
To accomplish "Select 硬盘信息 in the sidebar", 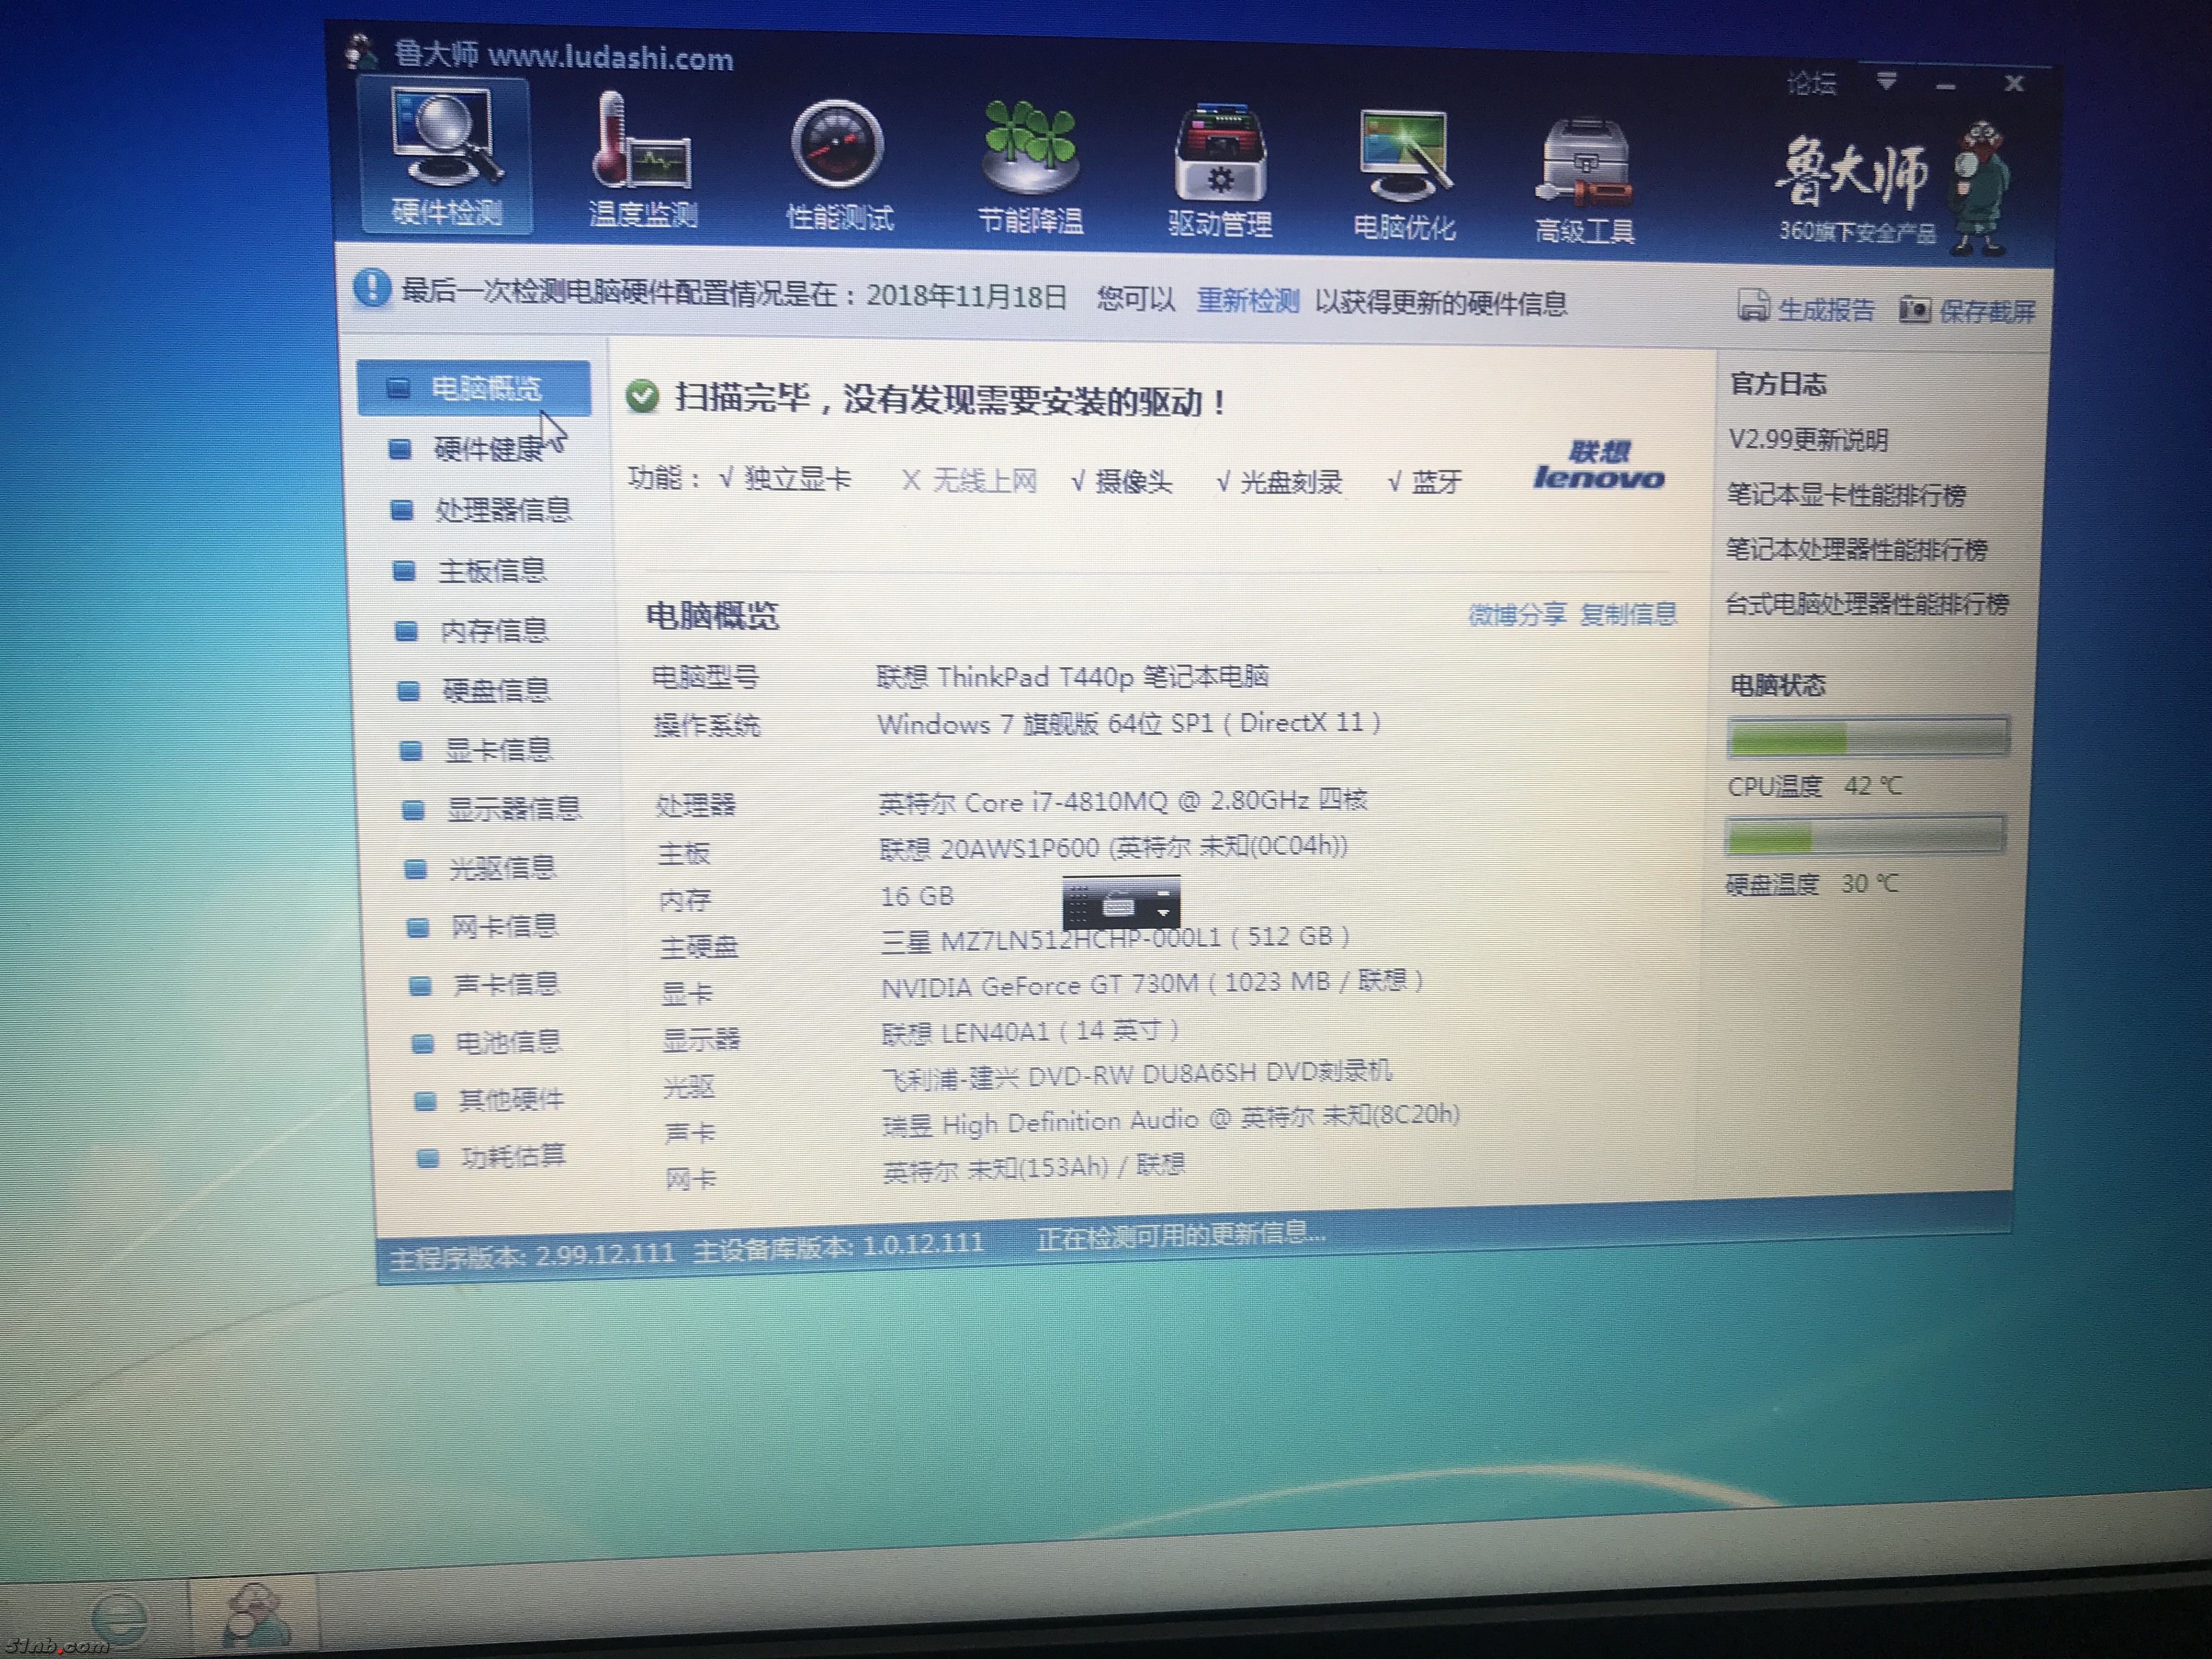I will pos(495,690).
